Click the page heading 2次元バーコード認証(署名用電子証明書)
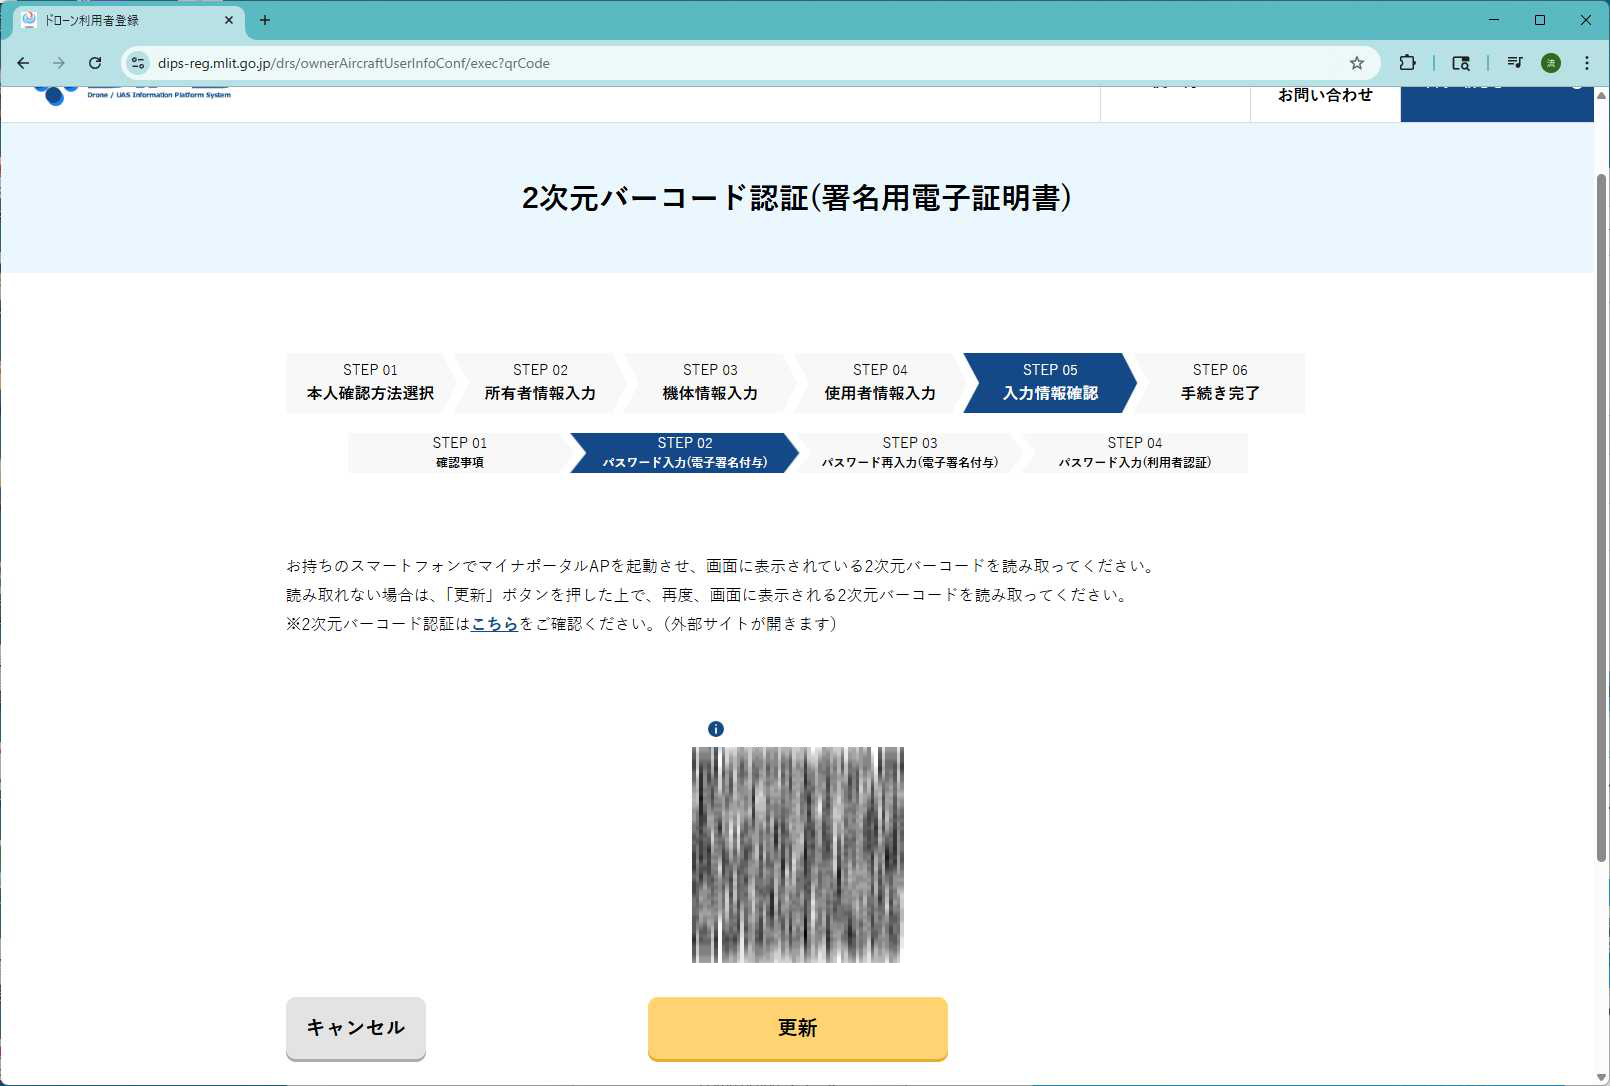 coord(797,198)
